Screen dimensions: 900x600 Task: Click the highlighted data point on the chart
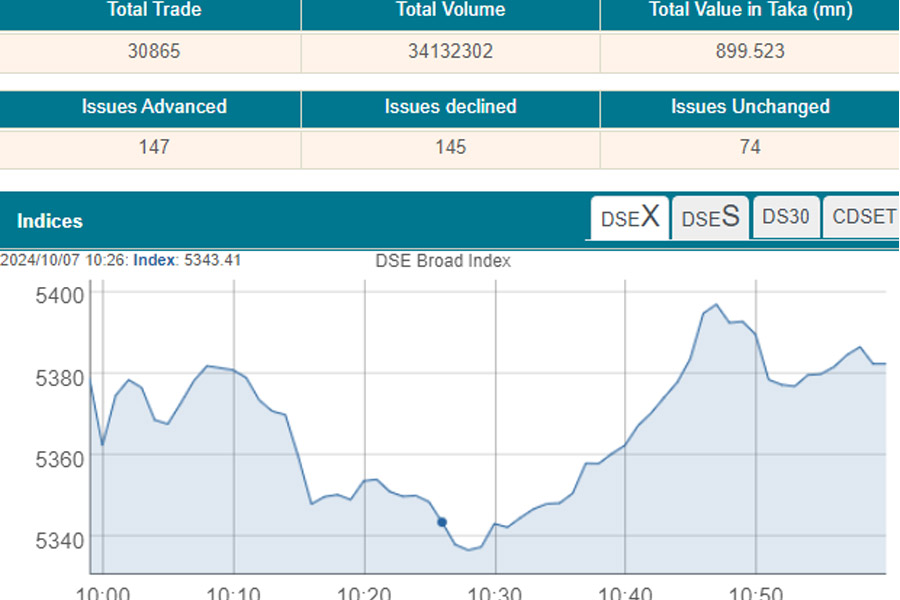(442, 522)
